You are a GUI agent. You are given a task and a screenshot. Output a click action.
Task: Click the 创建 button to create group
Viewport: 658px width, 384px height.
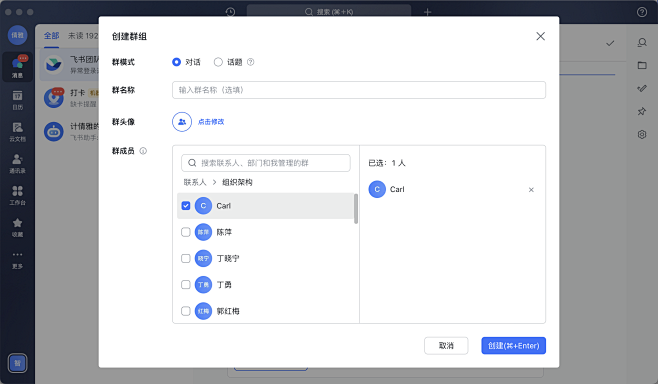point(514,345)
